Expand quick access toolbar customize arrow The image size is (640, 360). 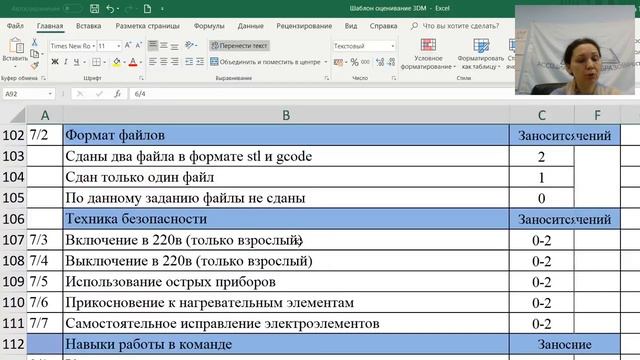coord(162,8)
